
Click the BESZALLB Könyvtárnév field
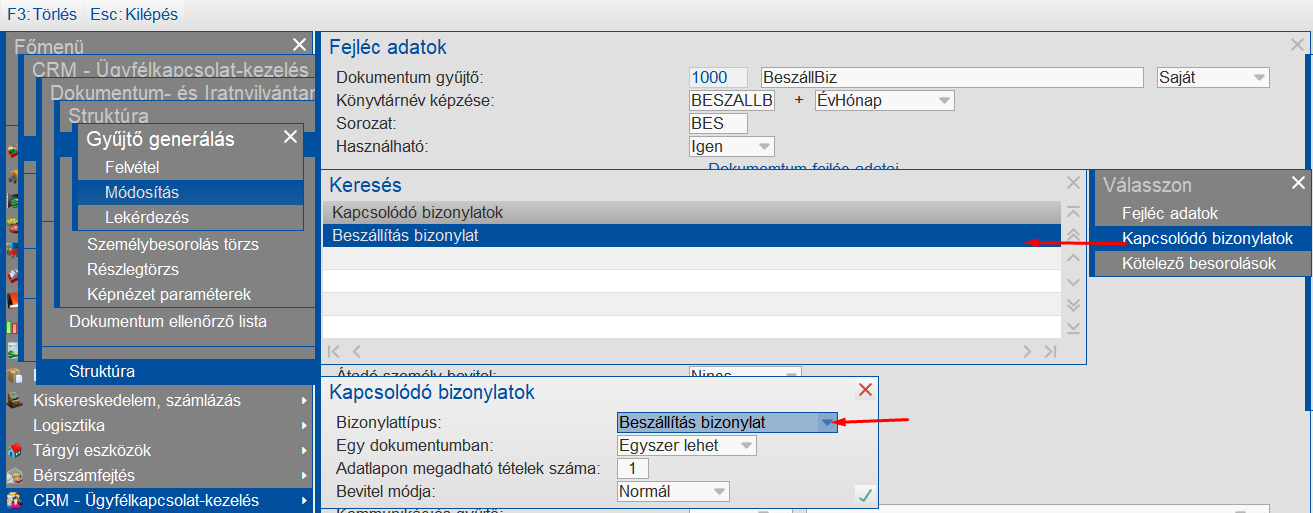[x=732, y=100]
